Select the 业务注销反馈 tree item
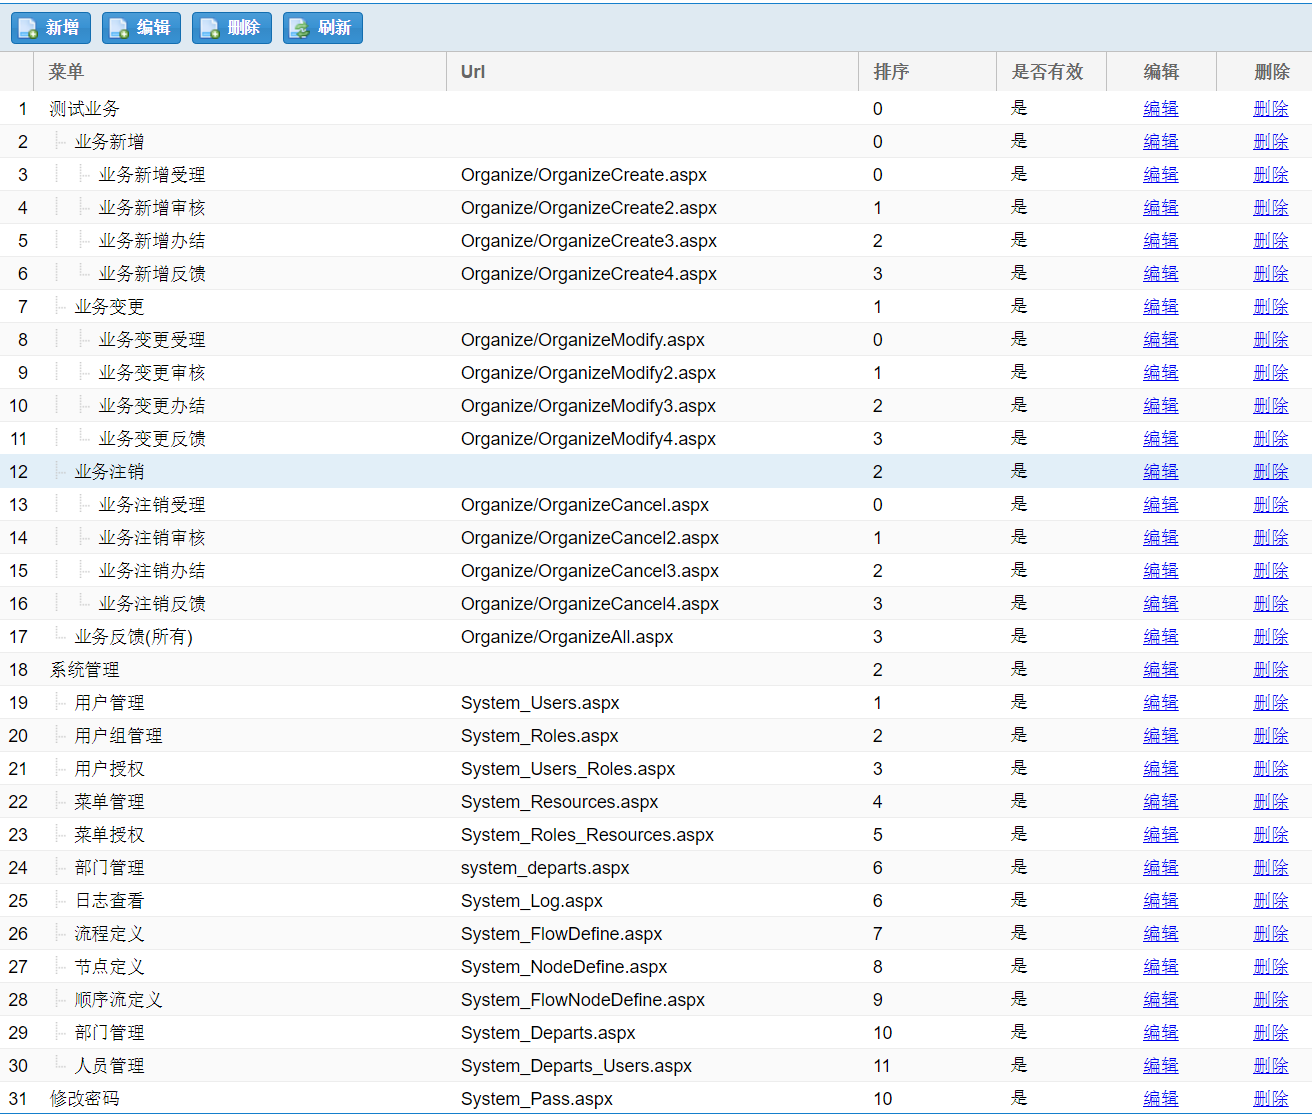 [x=152, y=604]
